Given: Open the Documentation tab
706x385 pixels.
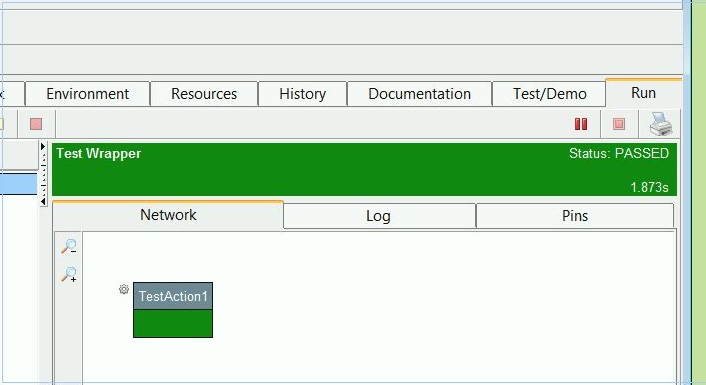Looking at the screenshot, I should click(420, 94).
